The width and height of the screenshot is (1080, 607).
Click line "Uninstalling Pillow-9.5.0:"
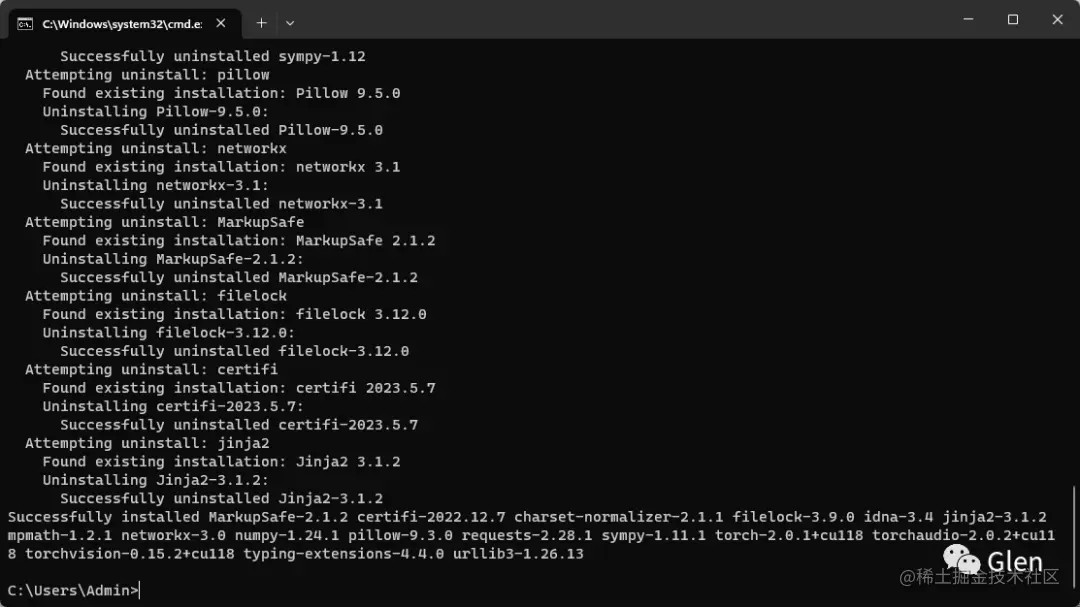pos(156,112)
